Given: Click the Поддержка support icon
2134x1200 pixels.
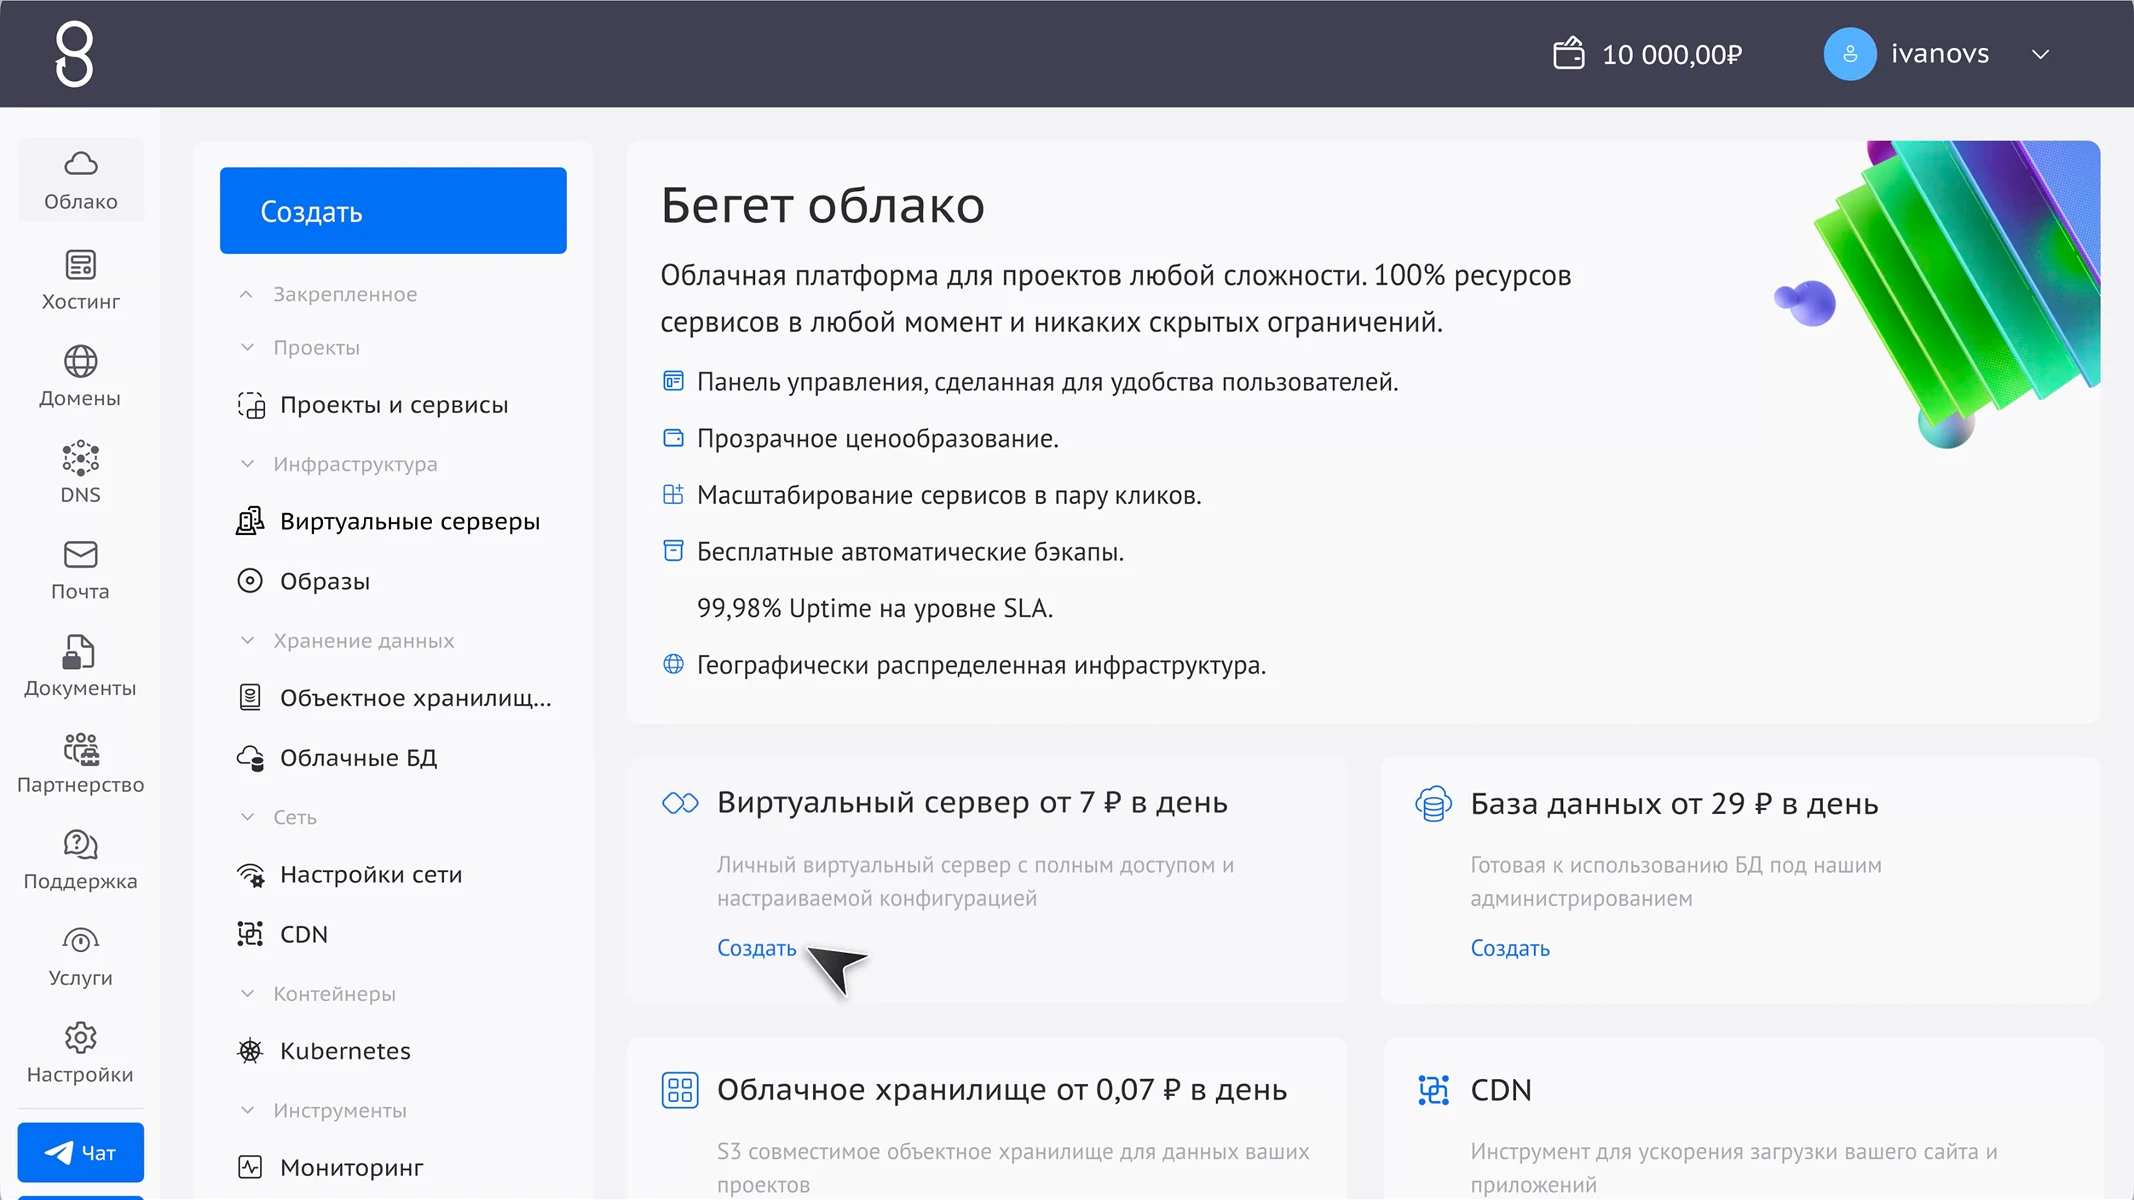Looking at the screenshot, I should [80, 845].
